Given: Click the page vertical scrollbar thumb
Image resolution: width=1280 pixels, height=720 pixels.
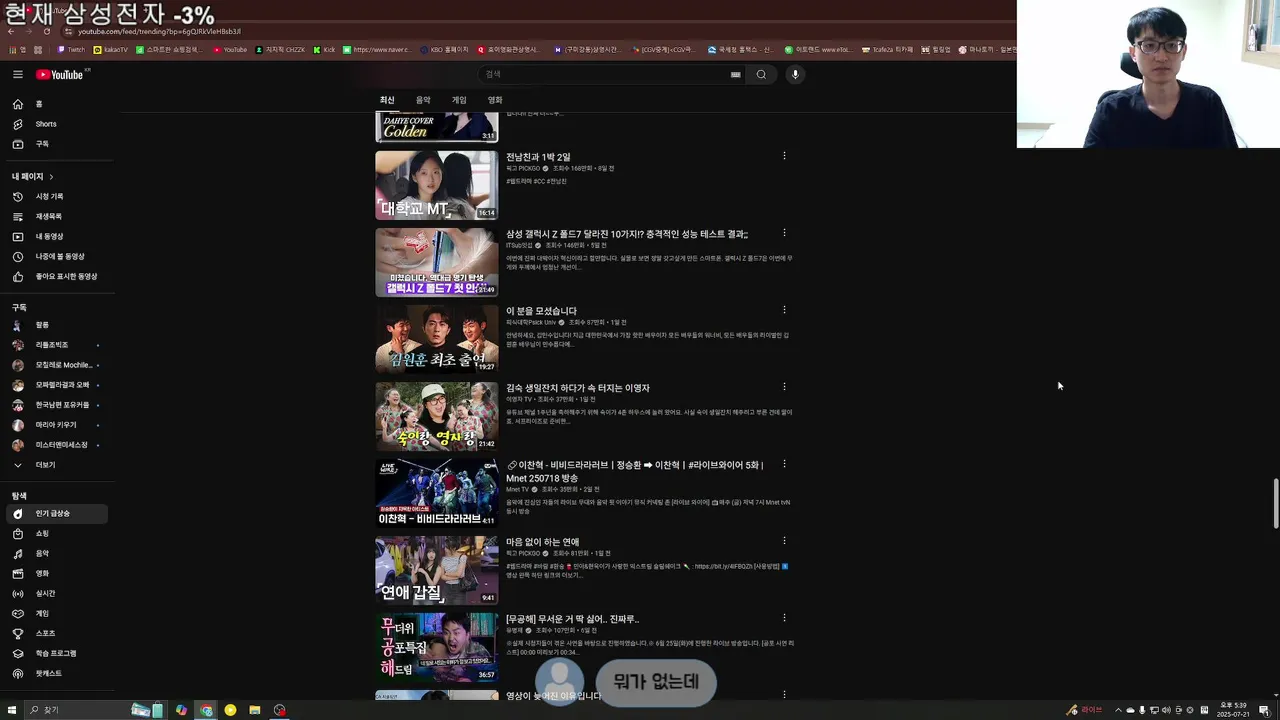Looking at the screenshot, I should (1275, 504).
